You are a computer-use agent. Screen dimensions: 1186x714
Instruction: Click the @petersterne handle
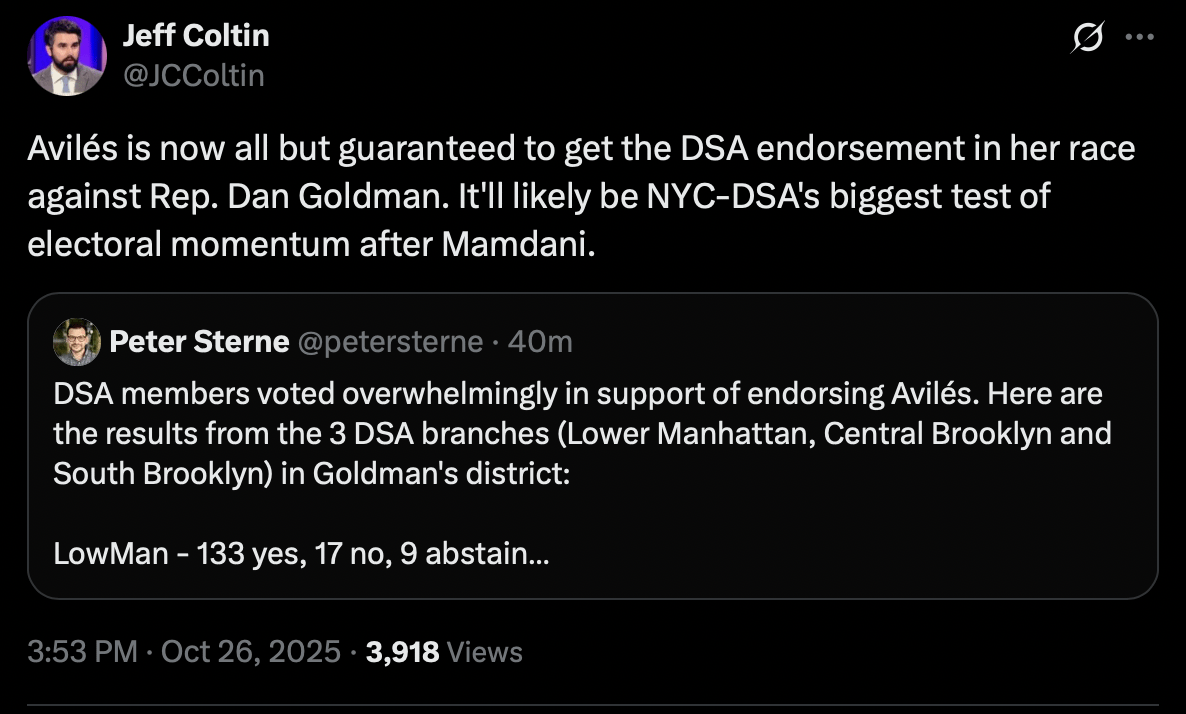tap(389, 342)
